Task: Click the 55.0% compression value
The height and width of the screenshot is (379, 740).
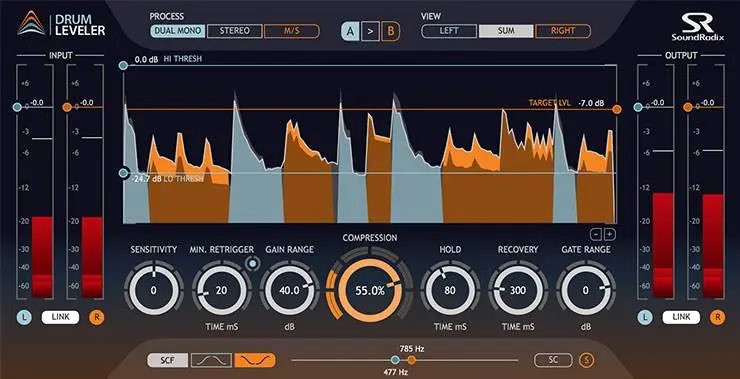Action: (370, 291)
